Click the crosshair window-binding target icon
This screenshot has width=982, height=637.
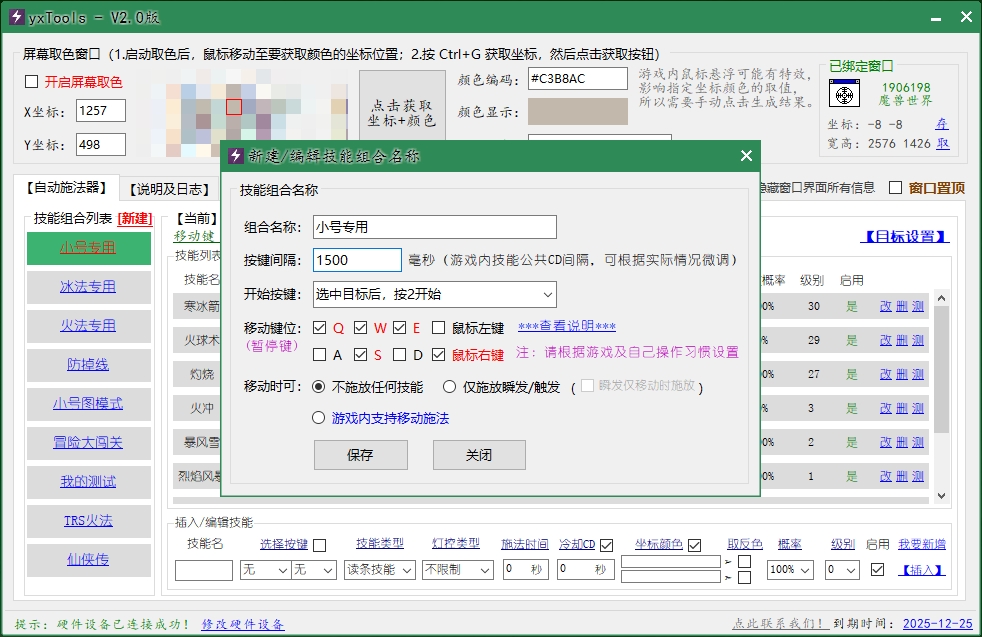pos(845,95)
